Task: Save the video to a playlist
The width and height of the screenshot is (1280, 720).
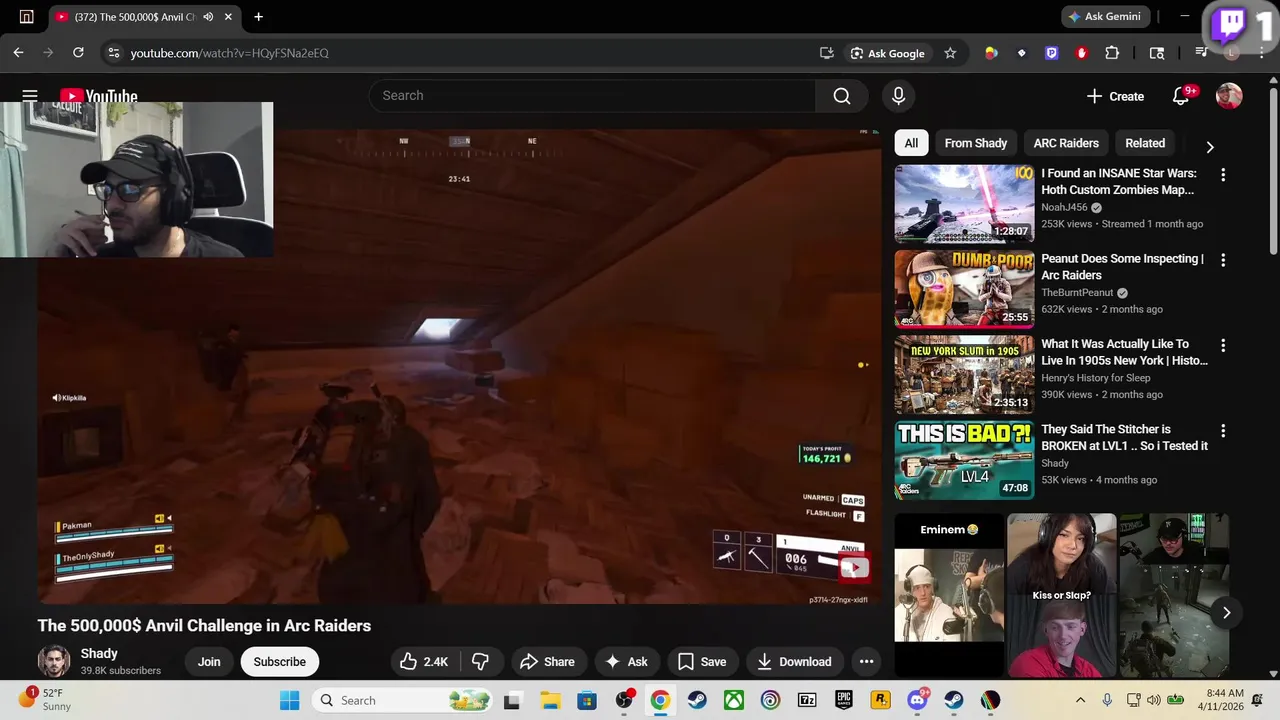Action: tap(702, 661)
